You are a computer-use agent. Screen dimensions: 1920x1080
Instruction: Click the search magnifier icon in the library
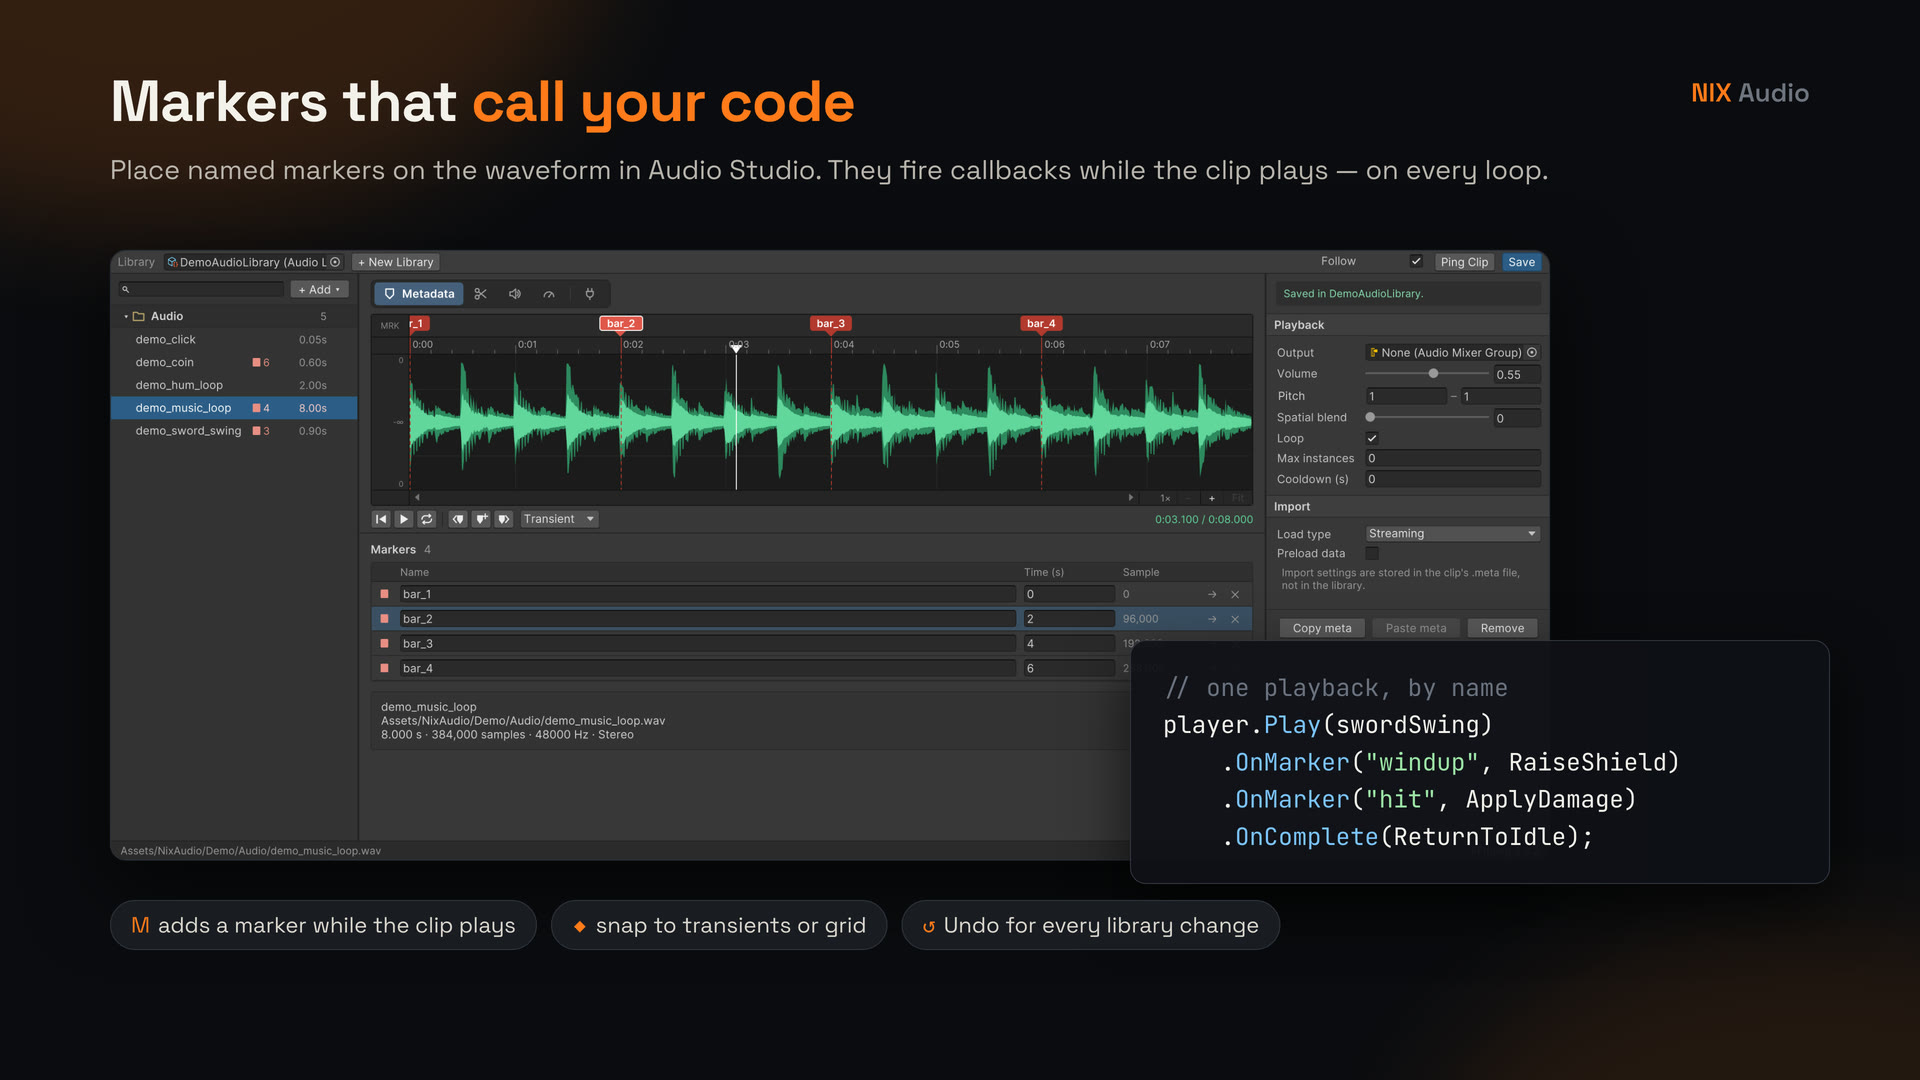(x=126, y=289)
